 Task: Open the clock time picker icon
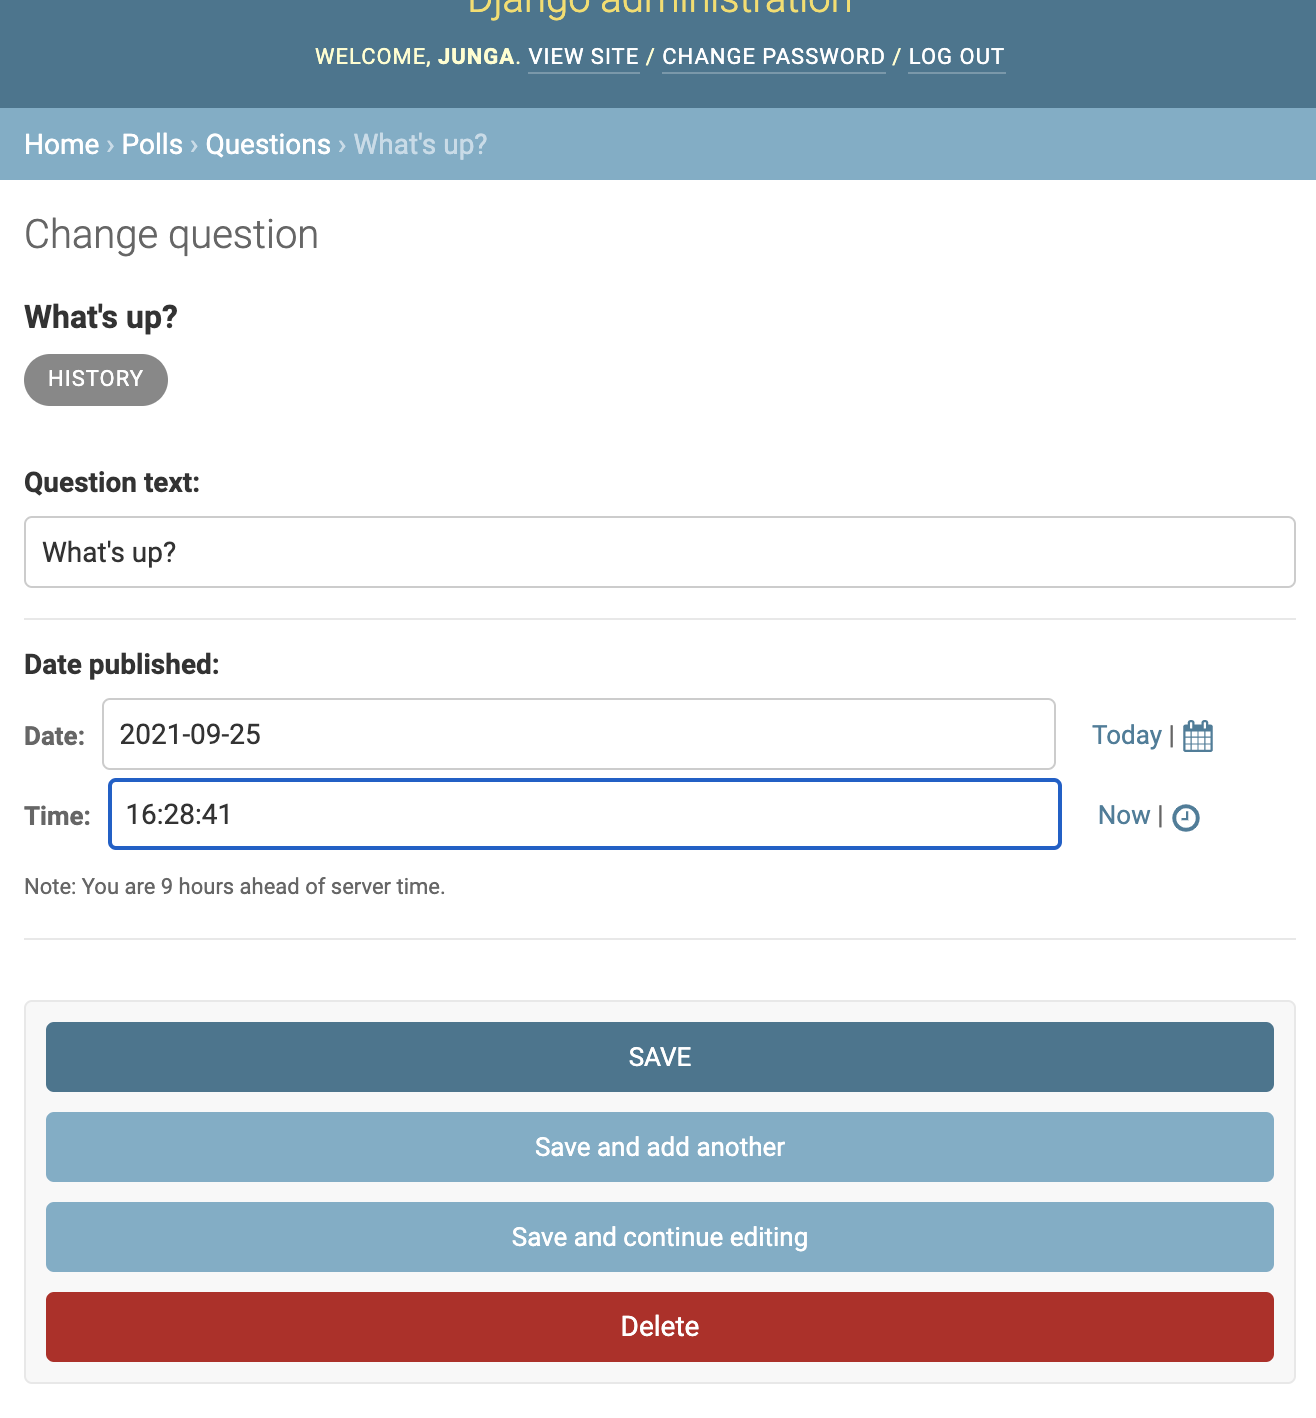coord(1186,817)
